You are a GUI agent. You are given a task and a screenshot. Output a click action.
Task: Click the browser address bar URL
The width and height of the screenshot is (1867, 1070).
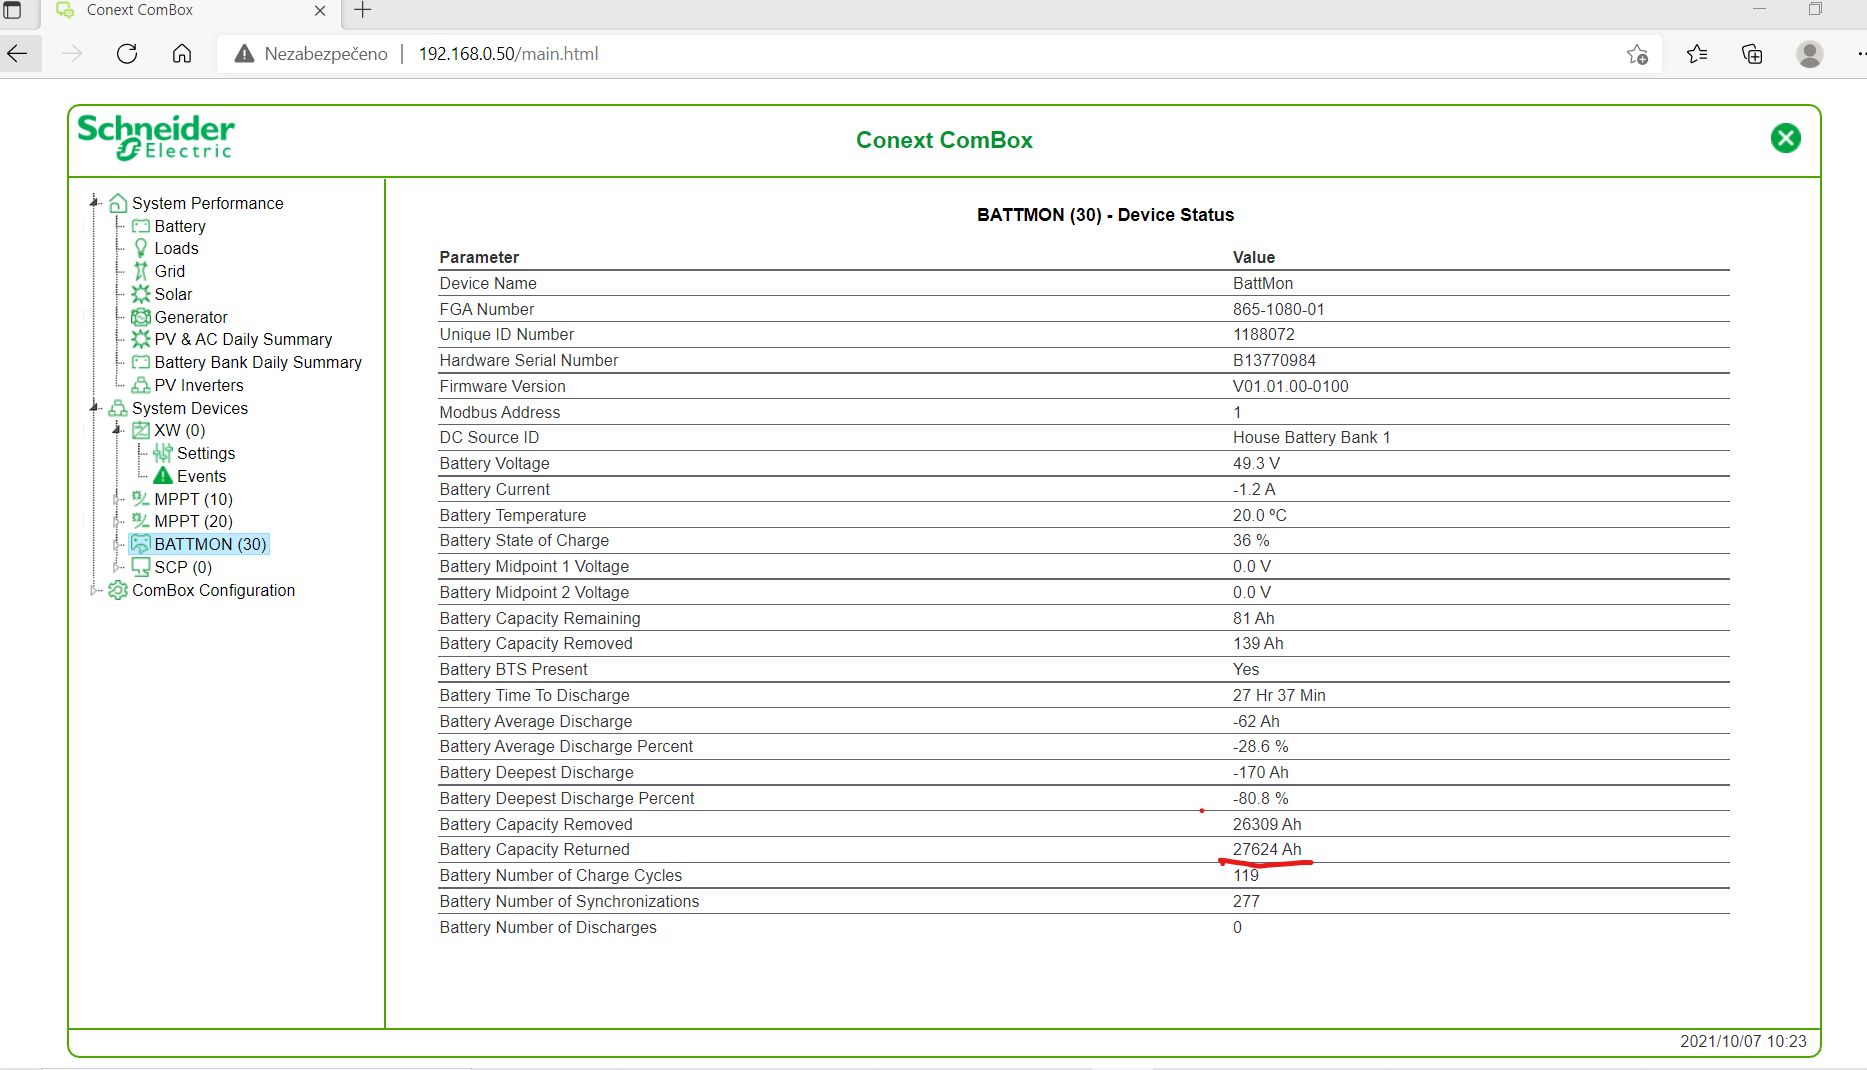[508, 54]
